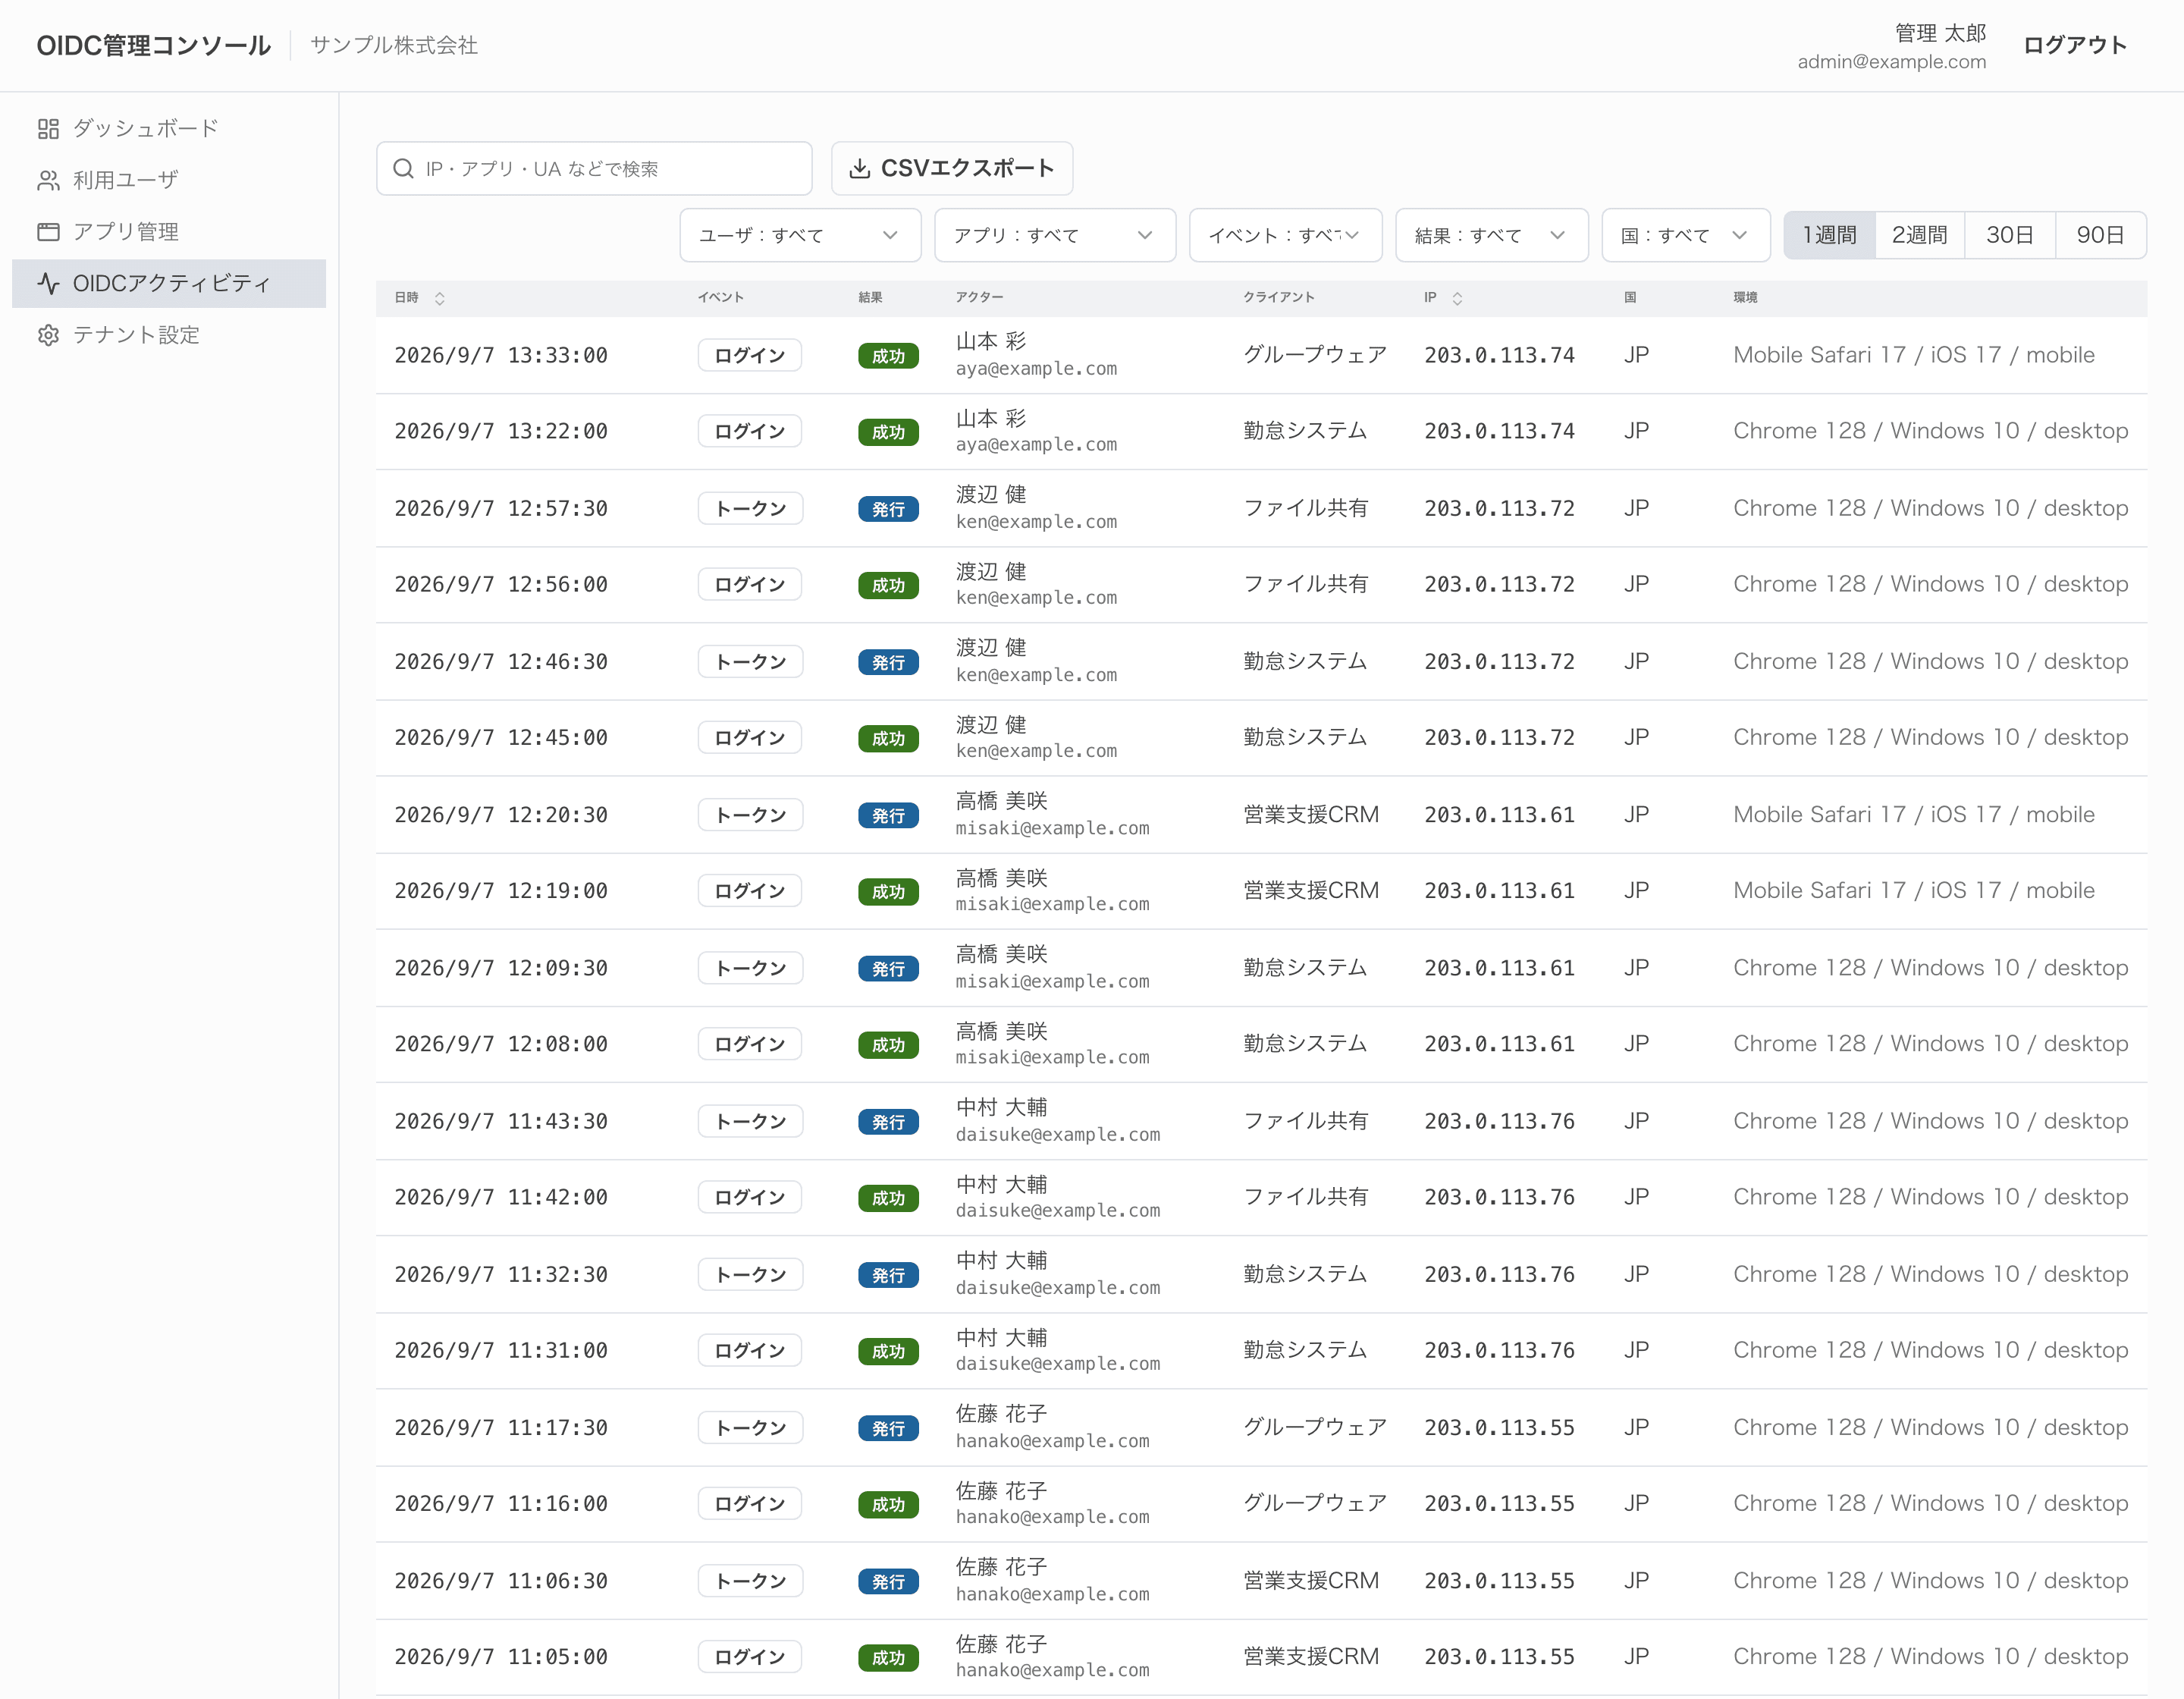Expand the イベント filter dropdown
Image resolution: width=2184 pixels, height=1699 pixels.
tap(1285, 235)
